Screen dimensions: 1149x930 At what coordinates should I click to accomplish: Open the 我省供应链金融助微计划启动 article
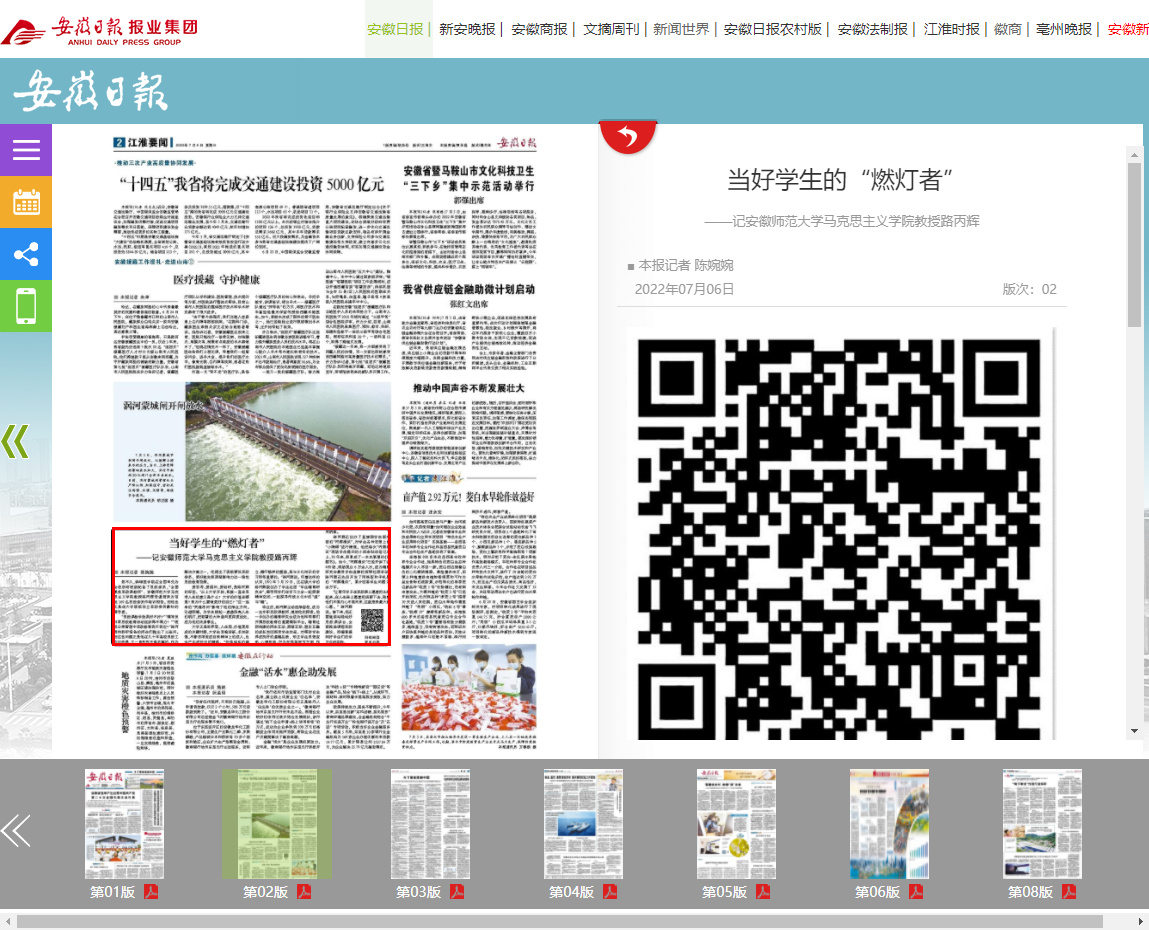469,289
